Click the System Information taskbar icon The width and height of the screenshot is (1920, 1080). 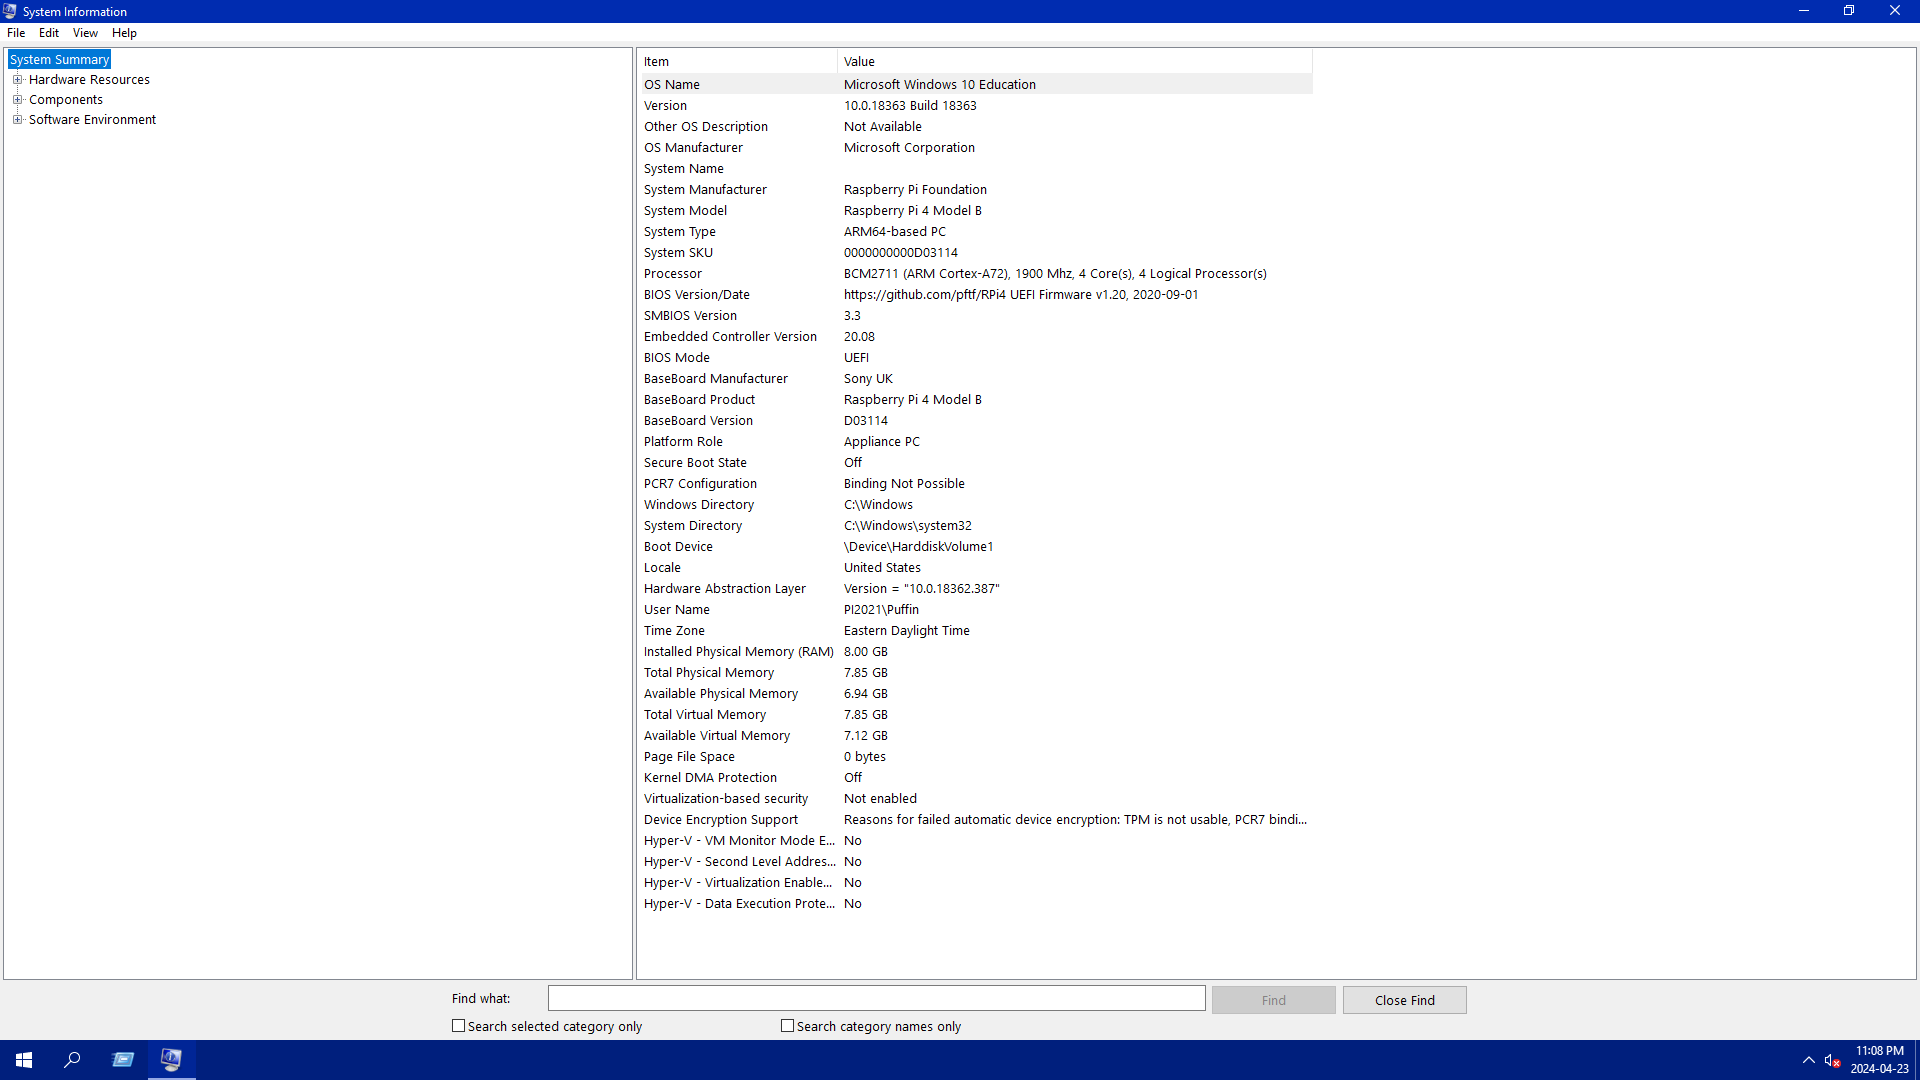point(171,1060)
